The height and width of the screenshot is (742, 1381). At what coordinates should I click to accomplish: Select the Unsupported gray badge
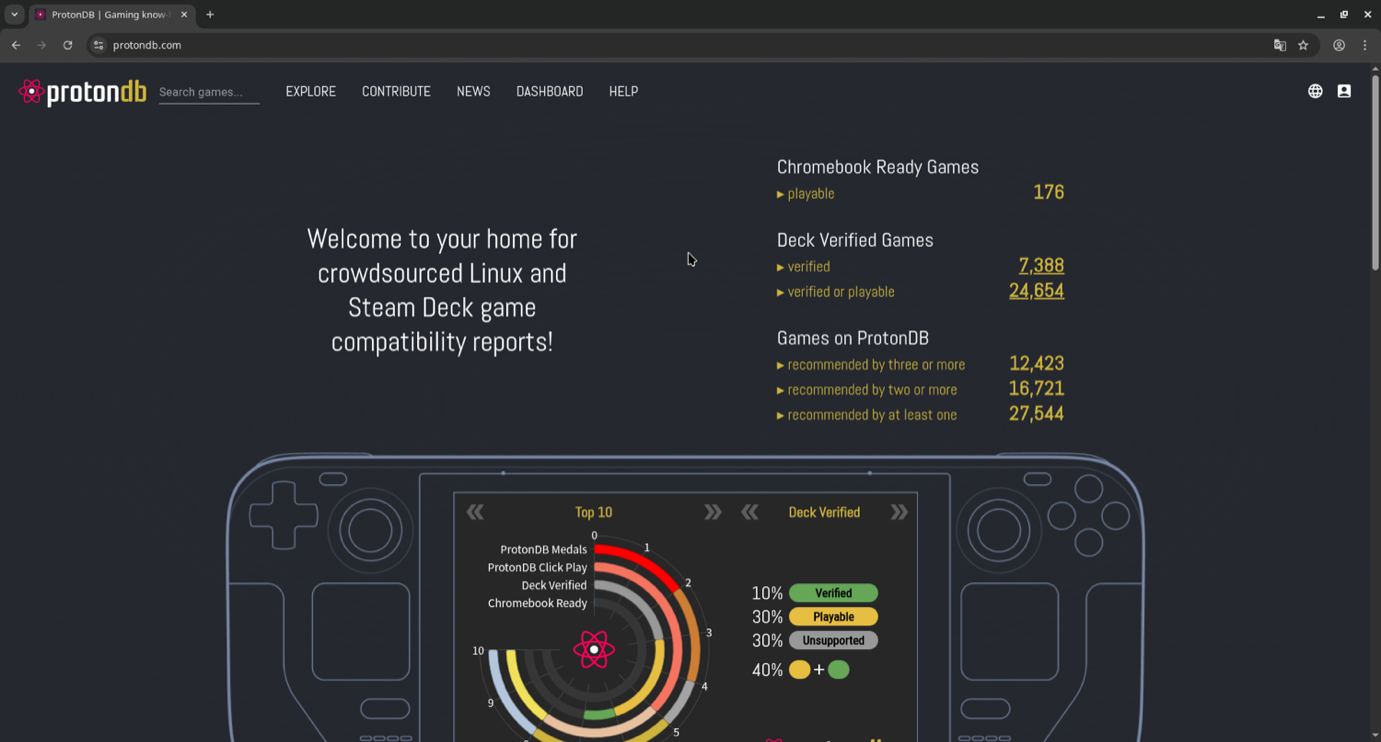833,641
